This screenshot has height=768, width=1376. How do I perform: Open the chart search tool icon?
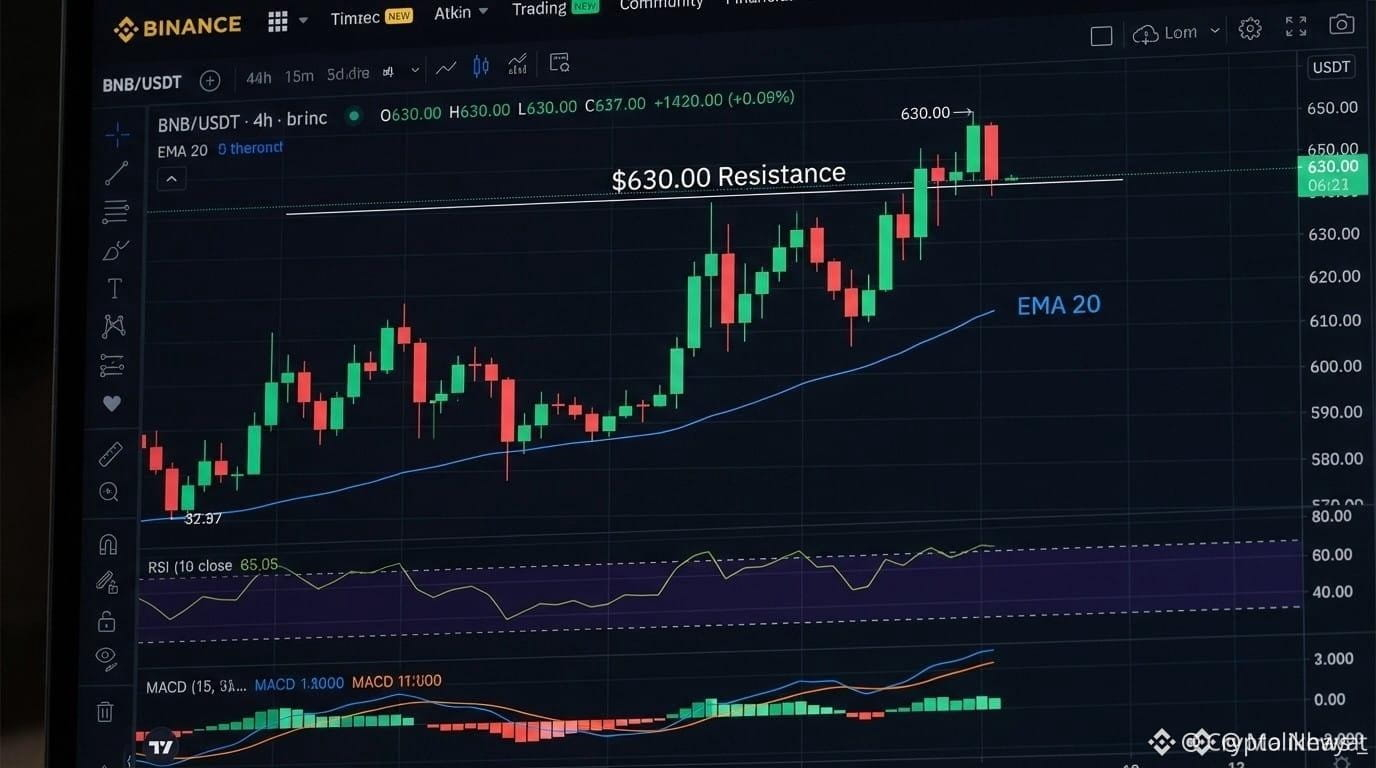pos(559,64)
